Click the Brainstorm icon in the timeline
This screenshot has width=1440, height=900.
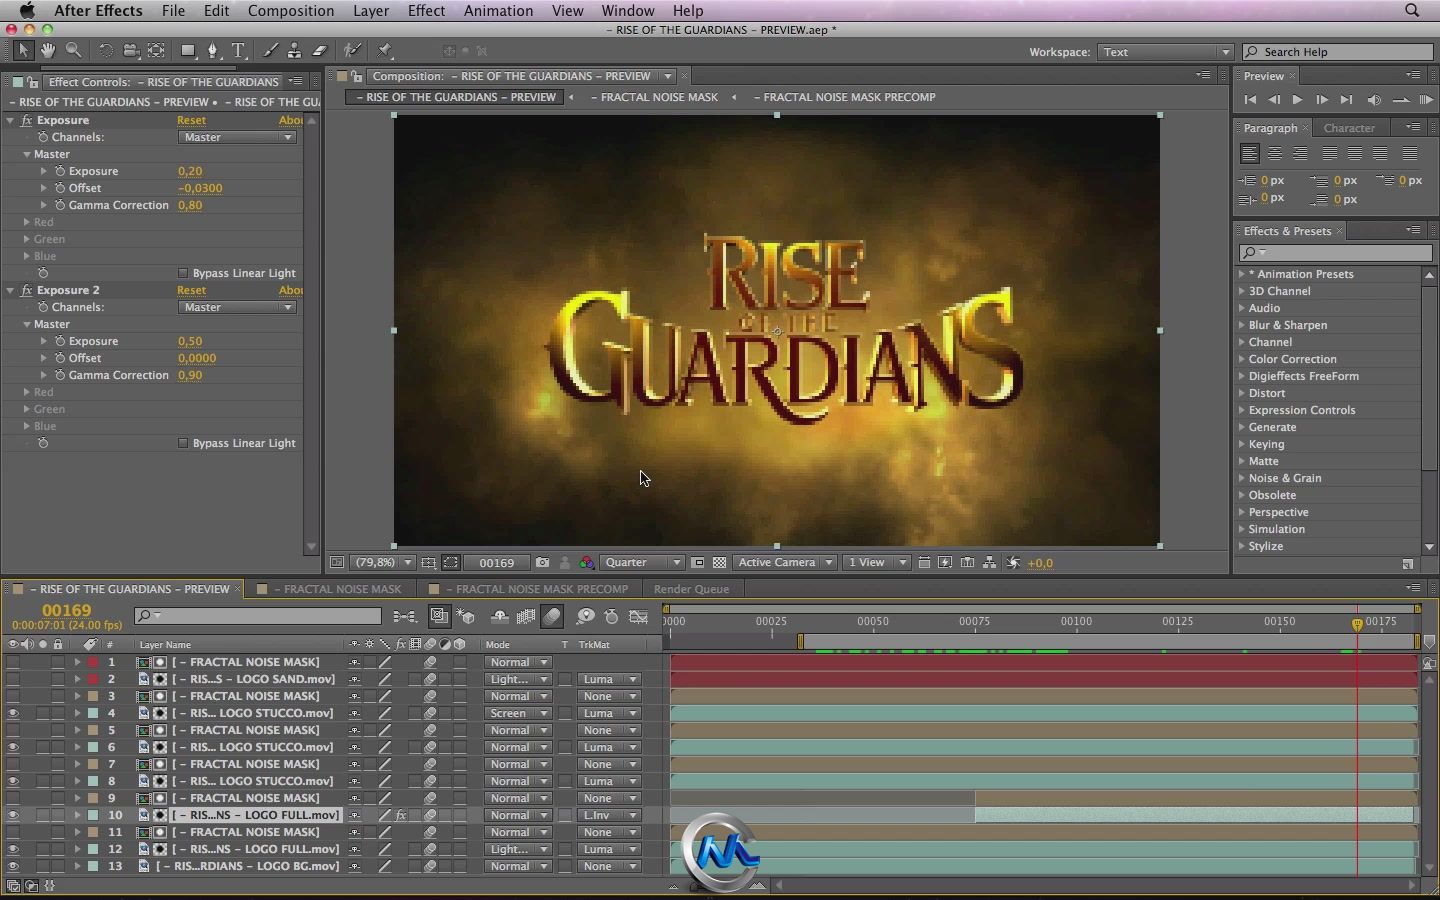point(586,617)
